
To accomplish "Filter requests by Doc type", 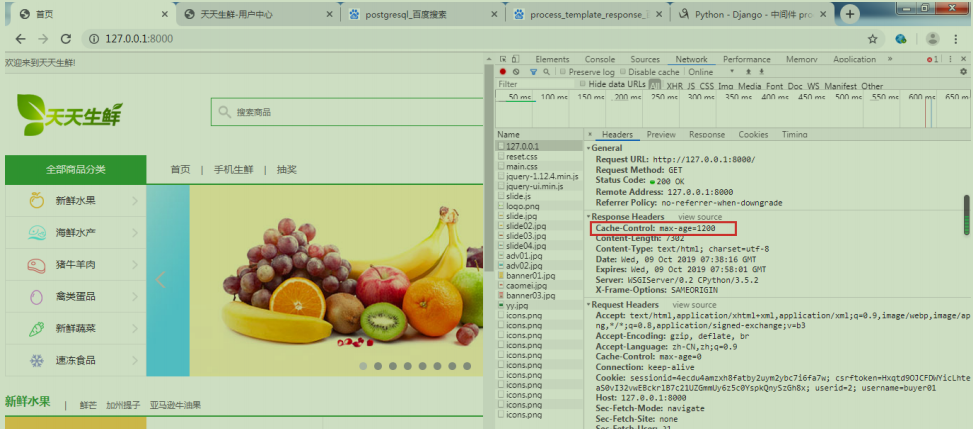I will tap(795, 86).
